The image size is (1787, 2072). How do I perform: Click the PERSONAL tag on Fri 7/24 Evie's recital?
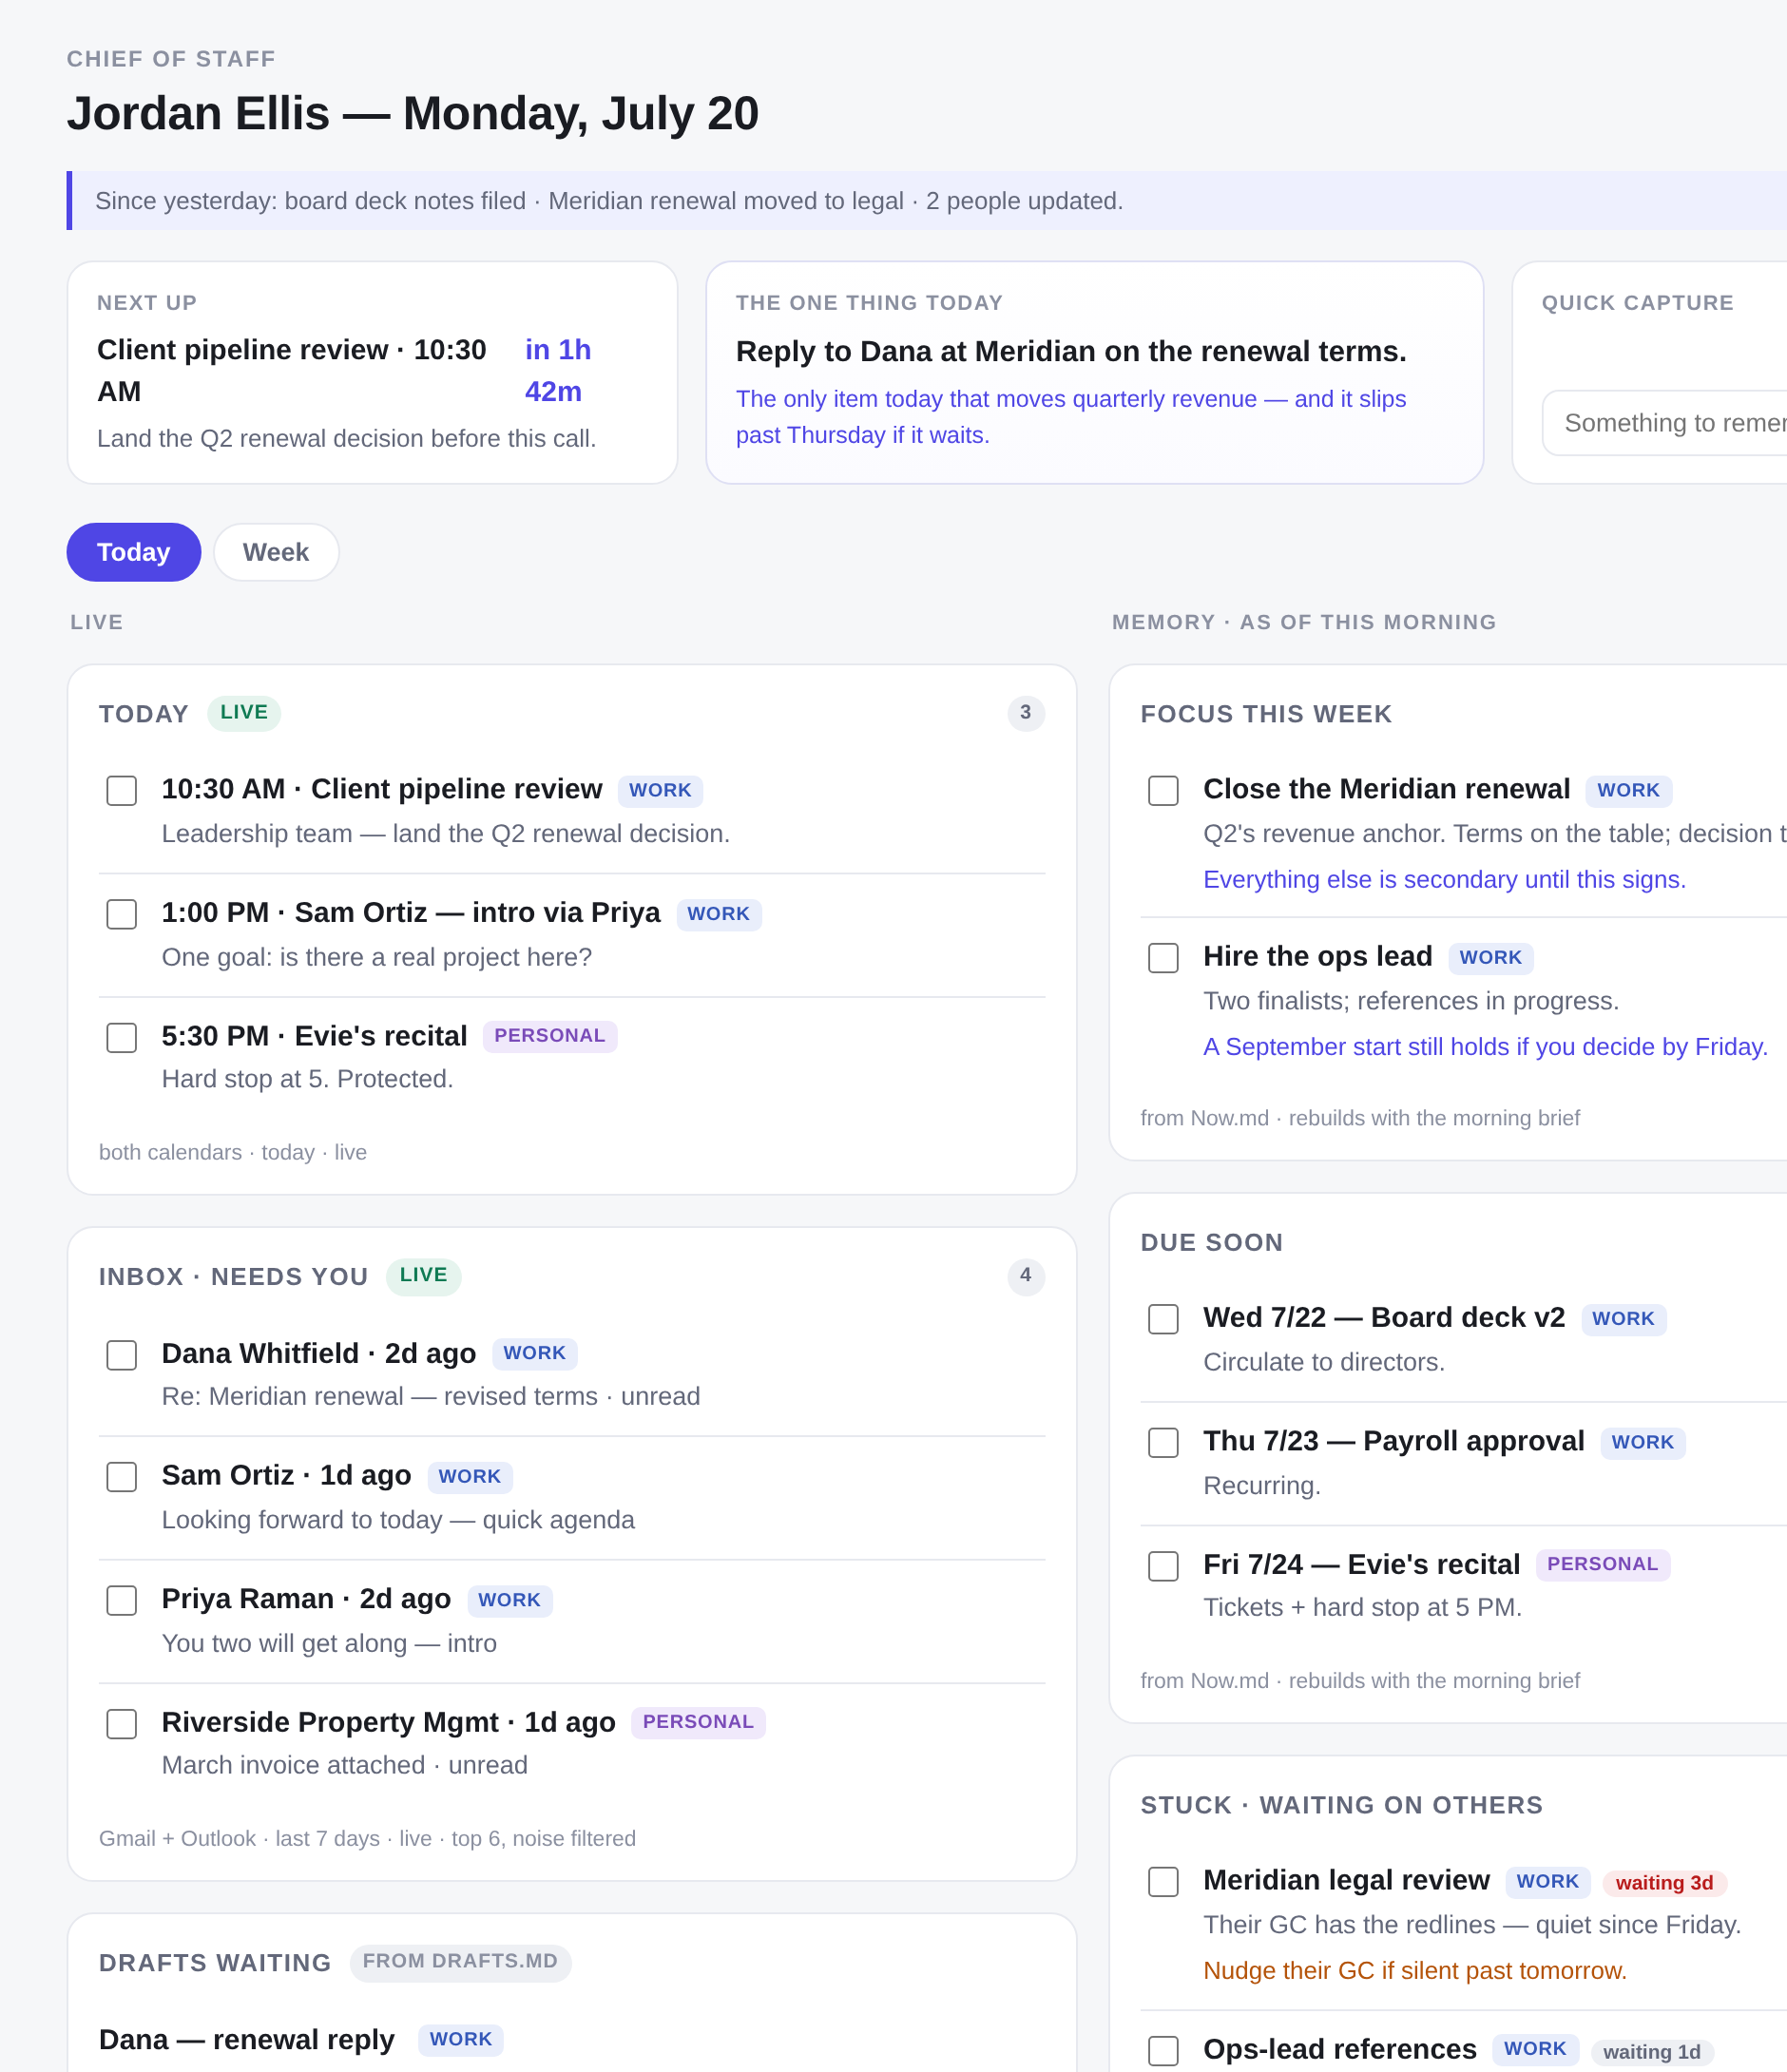click(x=1602, y=1565)
